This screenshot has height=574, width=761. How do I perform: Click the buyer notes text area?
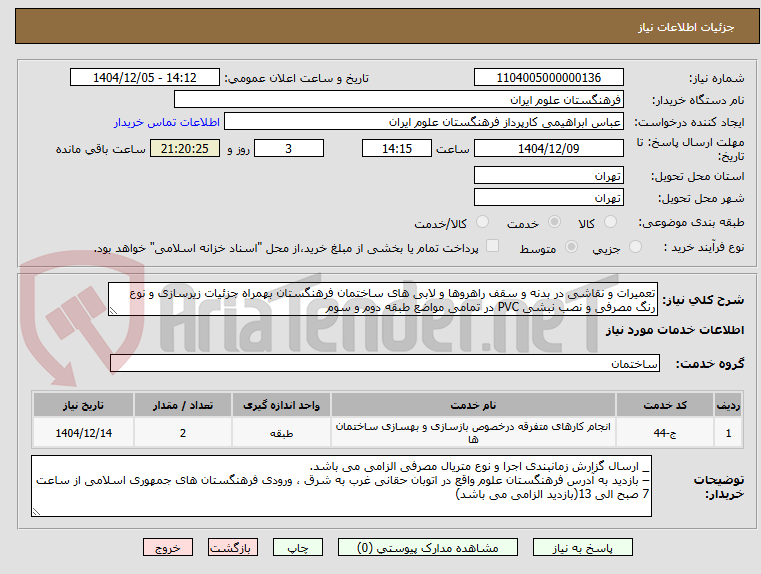click(x=342, y=486)
